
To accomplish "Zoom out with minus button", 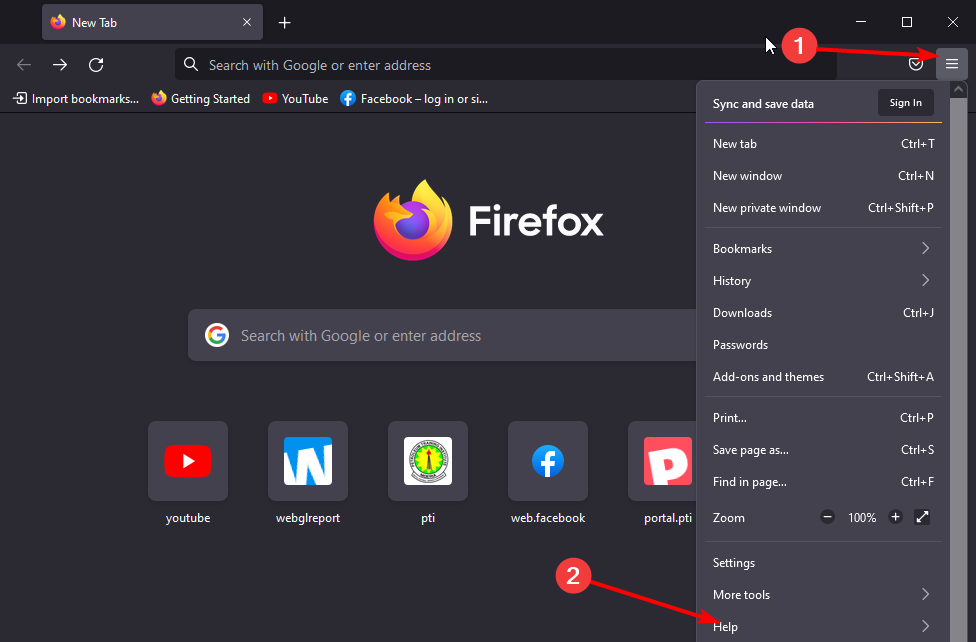I will pyautogui.click(x=827, y=517).
